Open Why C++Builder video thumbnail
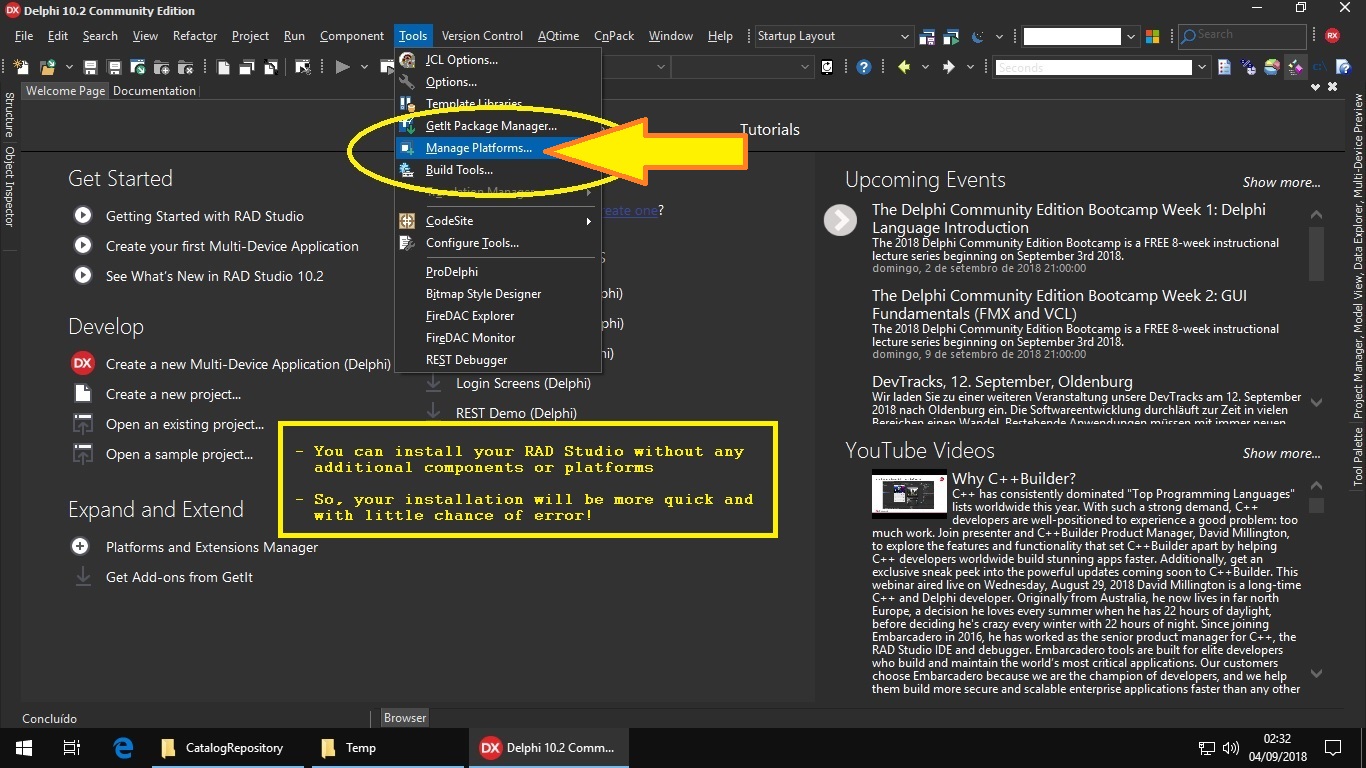This screenshot has height=768, width=1366. click(x=909, y=494)
